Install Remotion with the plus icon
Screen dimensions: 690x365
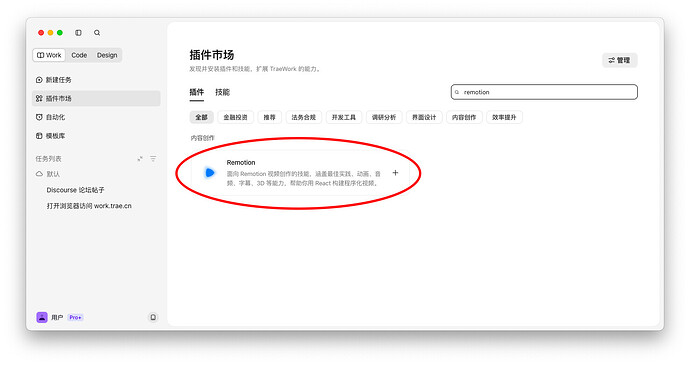pyautogui.click(x=395, y=173)
